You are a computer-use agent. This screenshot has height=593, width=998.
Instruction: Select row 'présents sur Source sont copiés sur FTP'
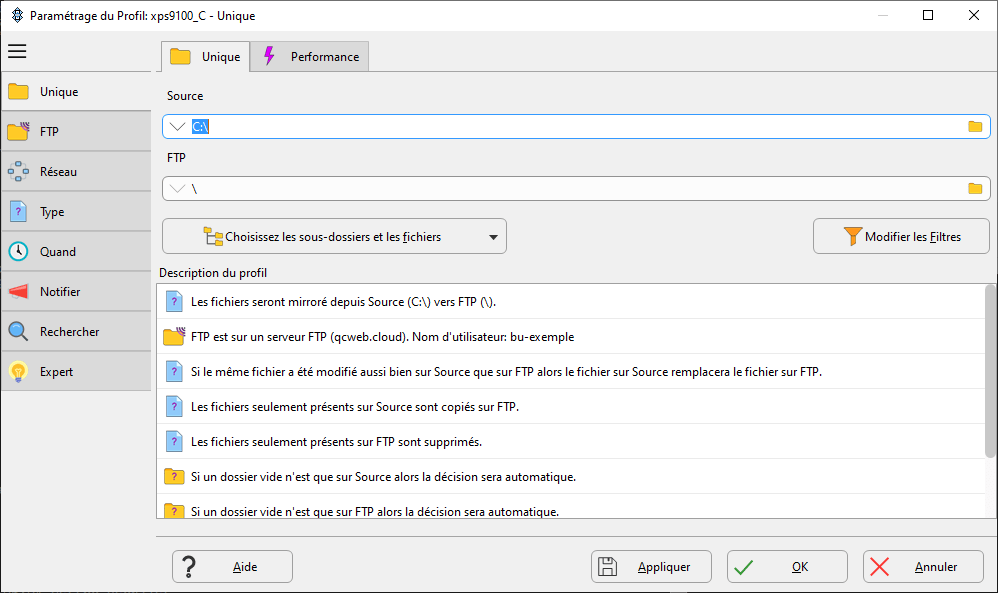pos(570,407)
